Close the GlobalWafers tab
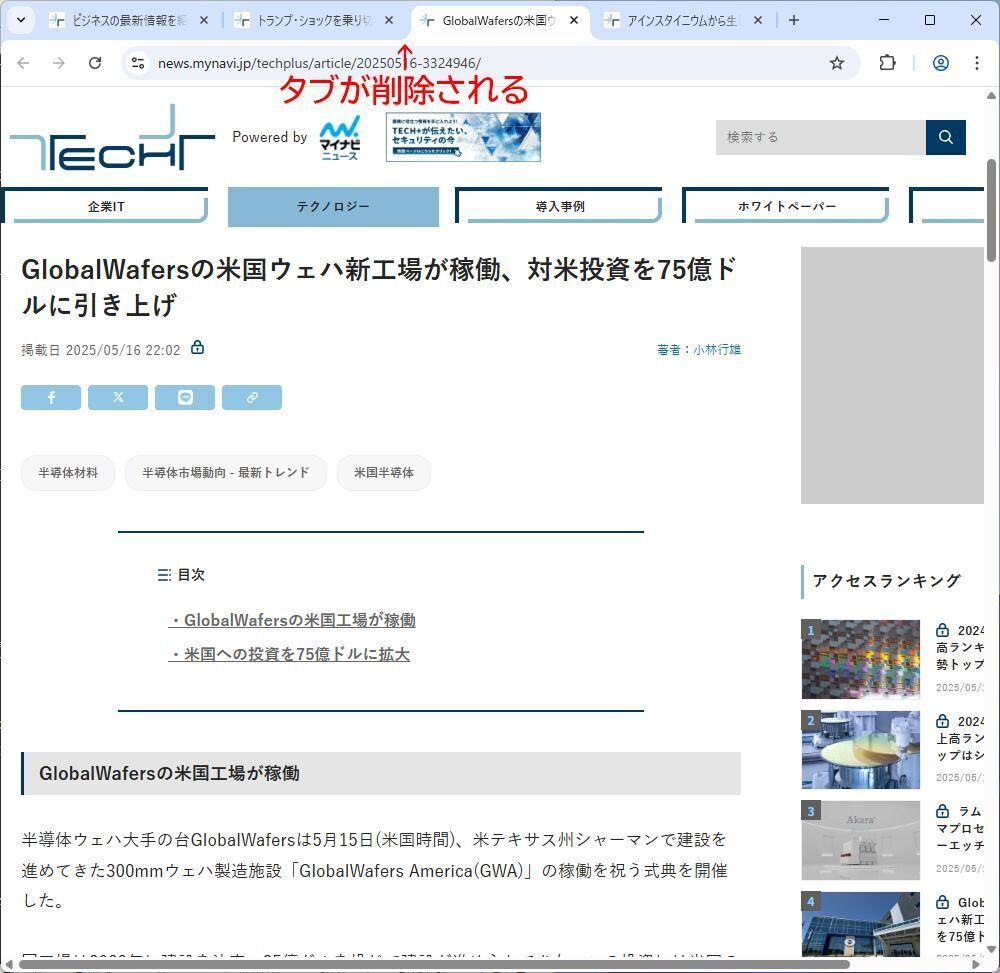Screen dimensions: 1000x973 point(574,20)
